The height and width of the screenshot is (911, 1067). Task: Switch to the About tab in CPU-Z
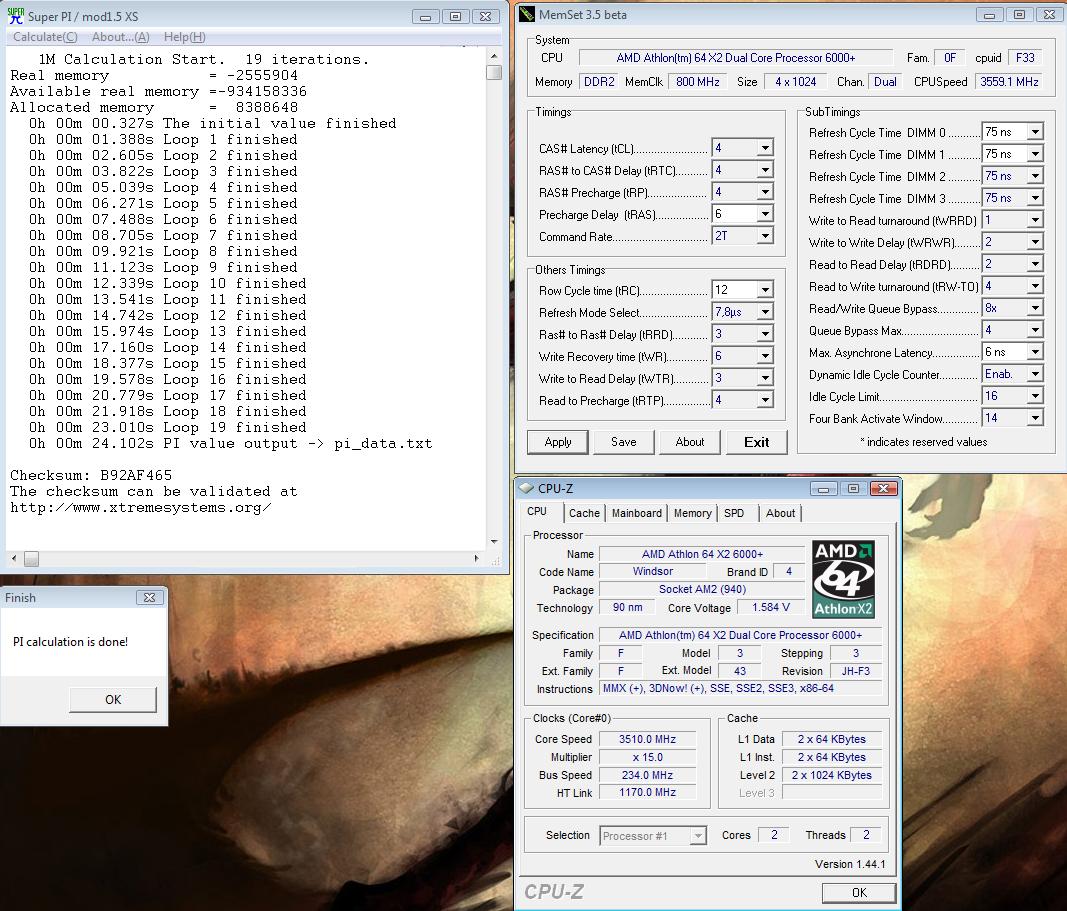780,513
